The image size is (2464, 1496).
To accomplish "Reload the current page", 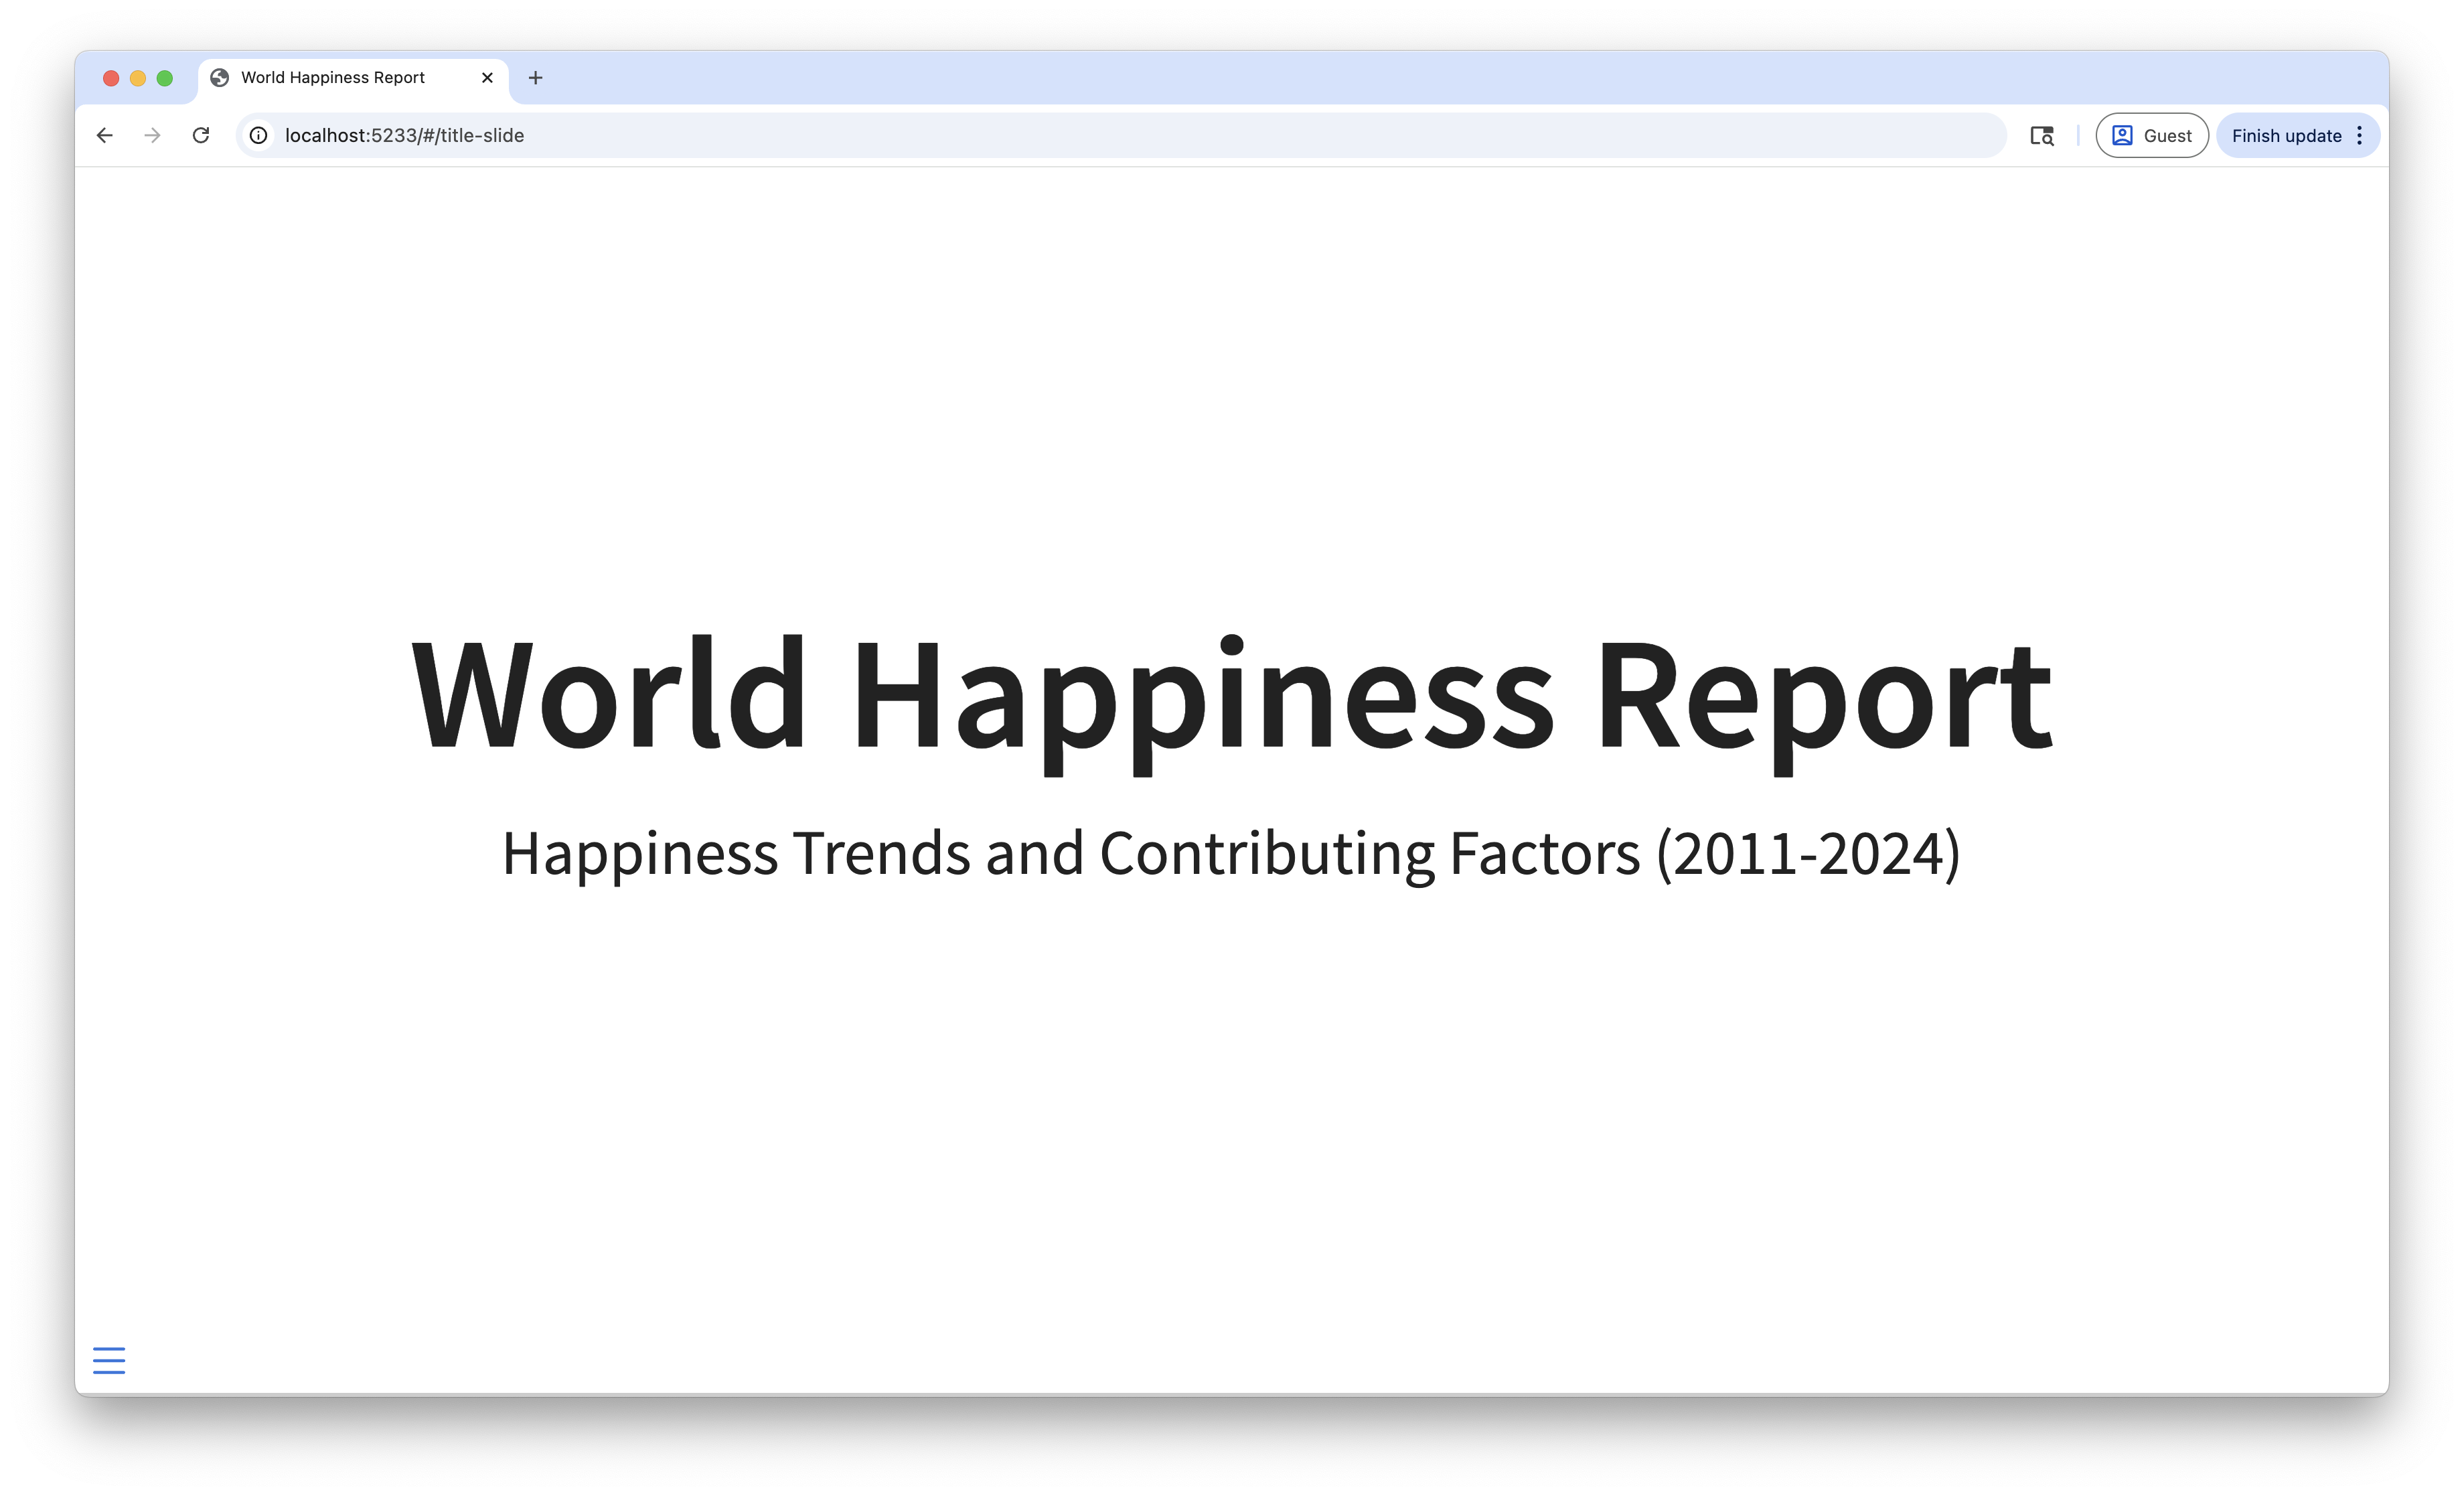I will pyautogui.click(x=201, y=135).
